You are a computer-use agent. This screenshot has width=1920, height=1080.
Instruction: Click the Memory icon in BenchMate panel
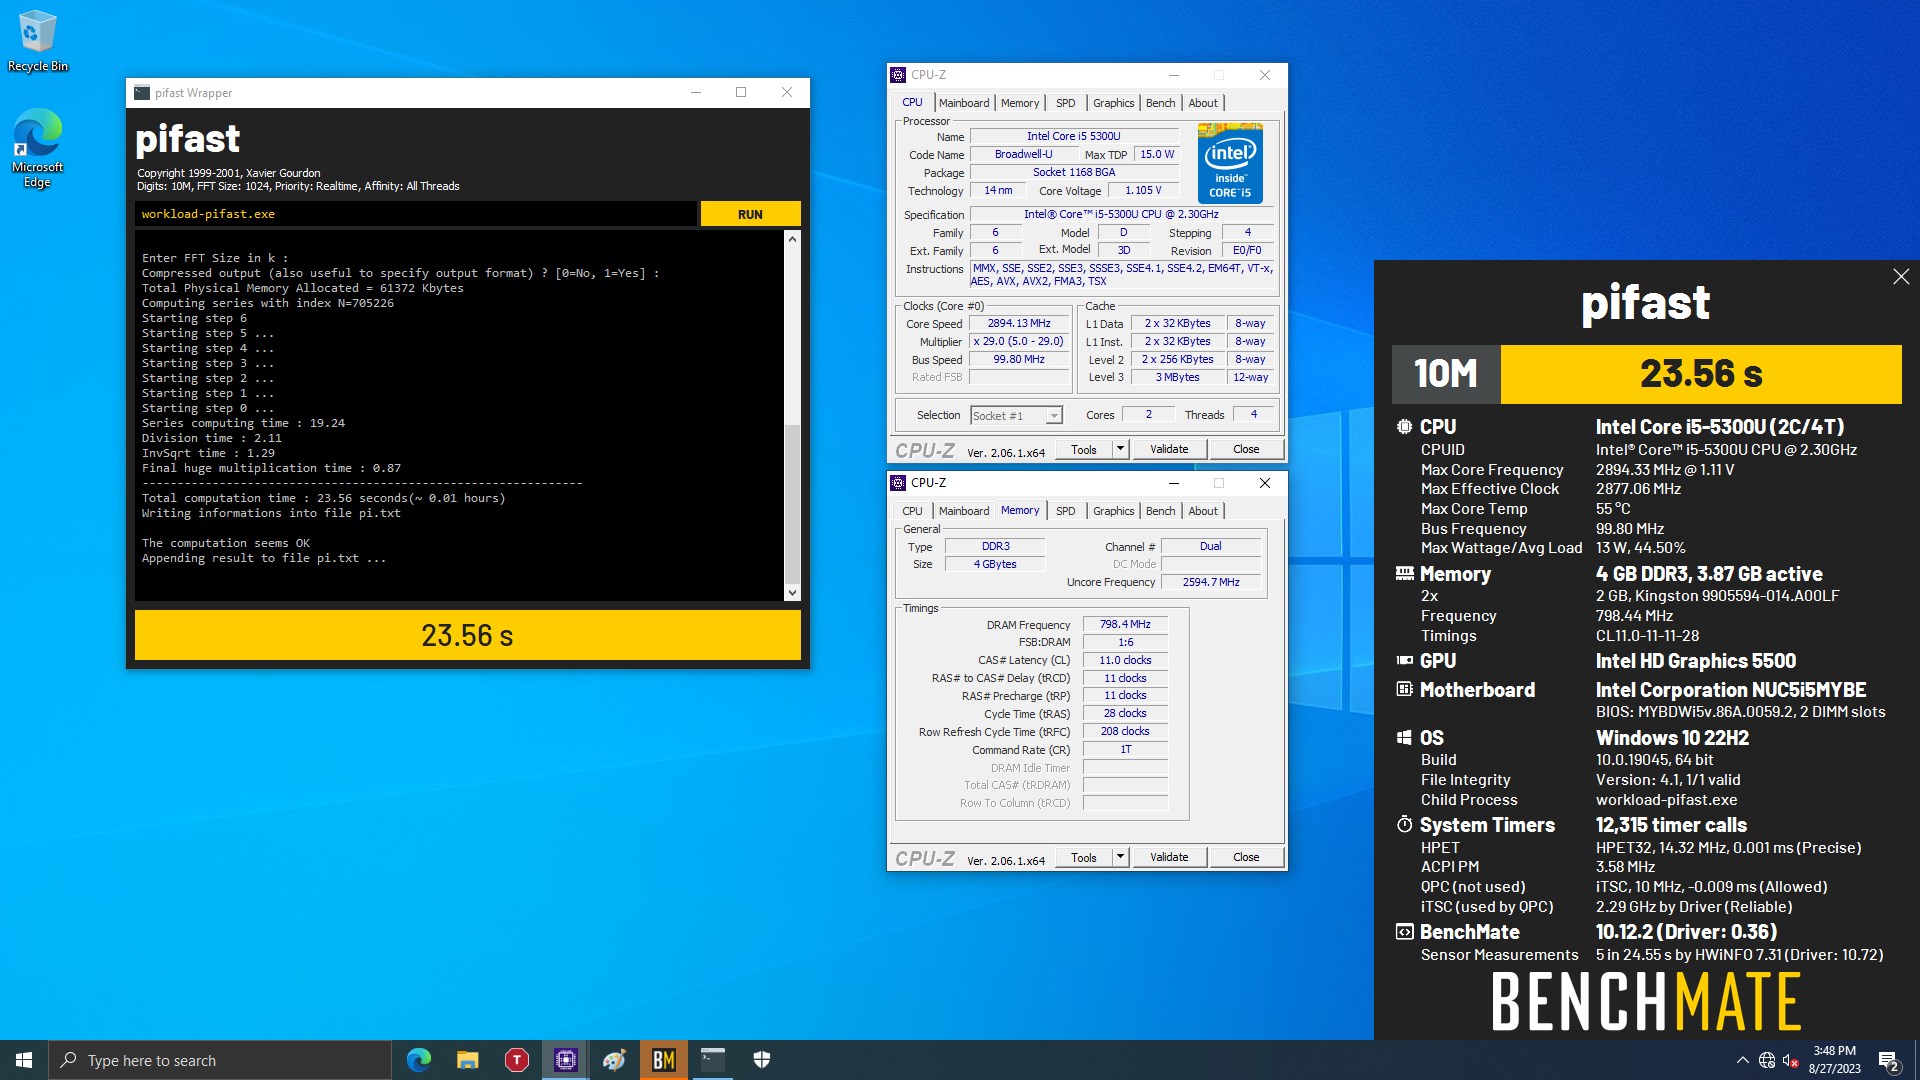tap(1404, 574)
